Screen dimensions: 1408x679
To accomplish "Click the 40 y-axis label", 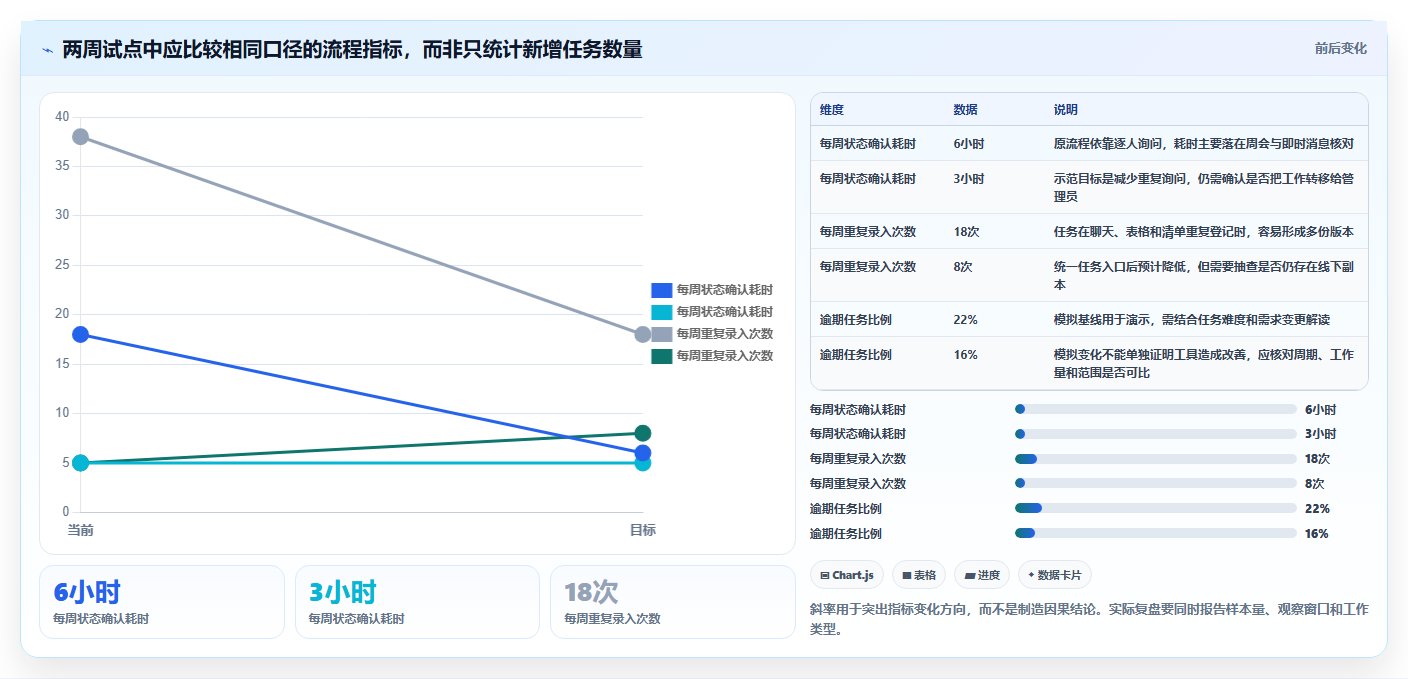I will tap(62, 117).
